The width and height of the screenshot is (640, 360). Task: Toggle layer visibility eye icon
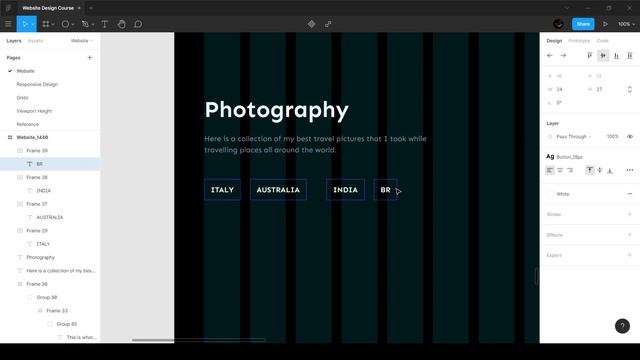pos(630,136)
